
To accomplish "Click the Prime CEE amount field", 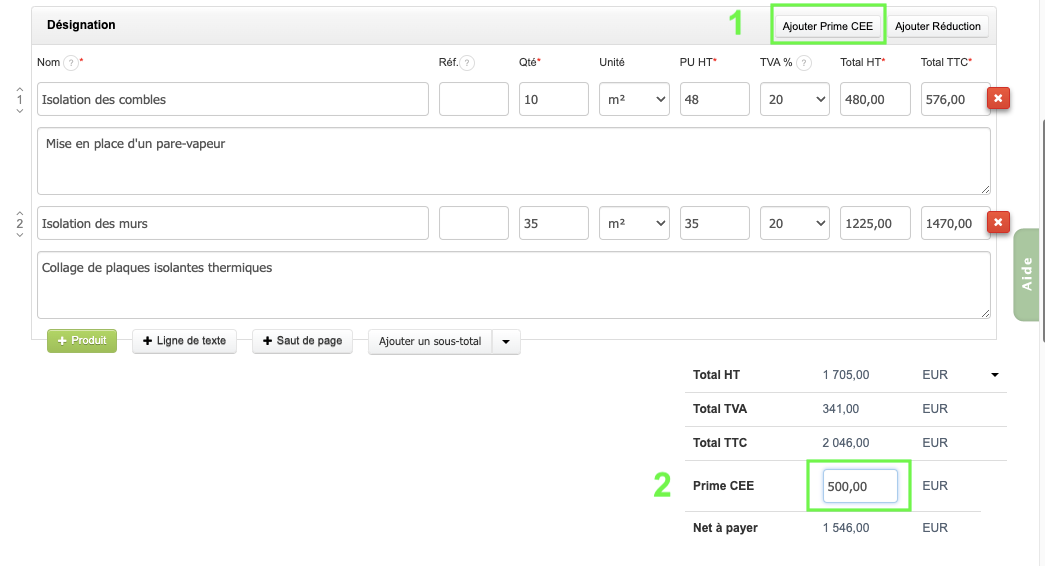I will point(859,486).
